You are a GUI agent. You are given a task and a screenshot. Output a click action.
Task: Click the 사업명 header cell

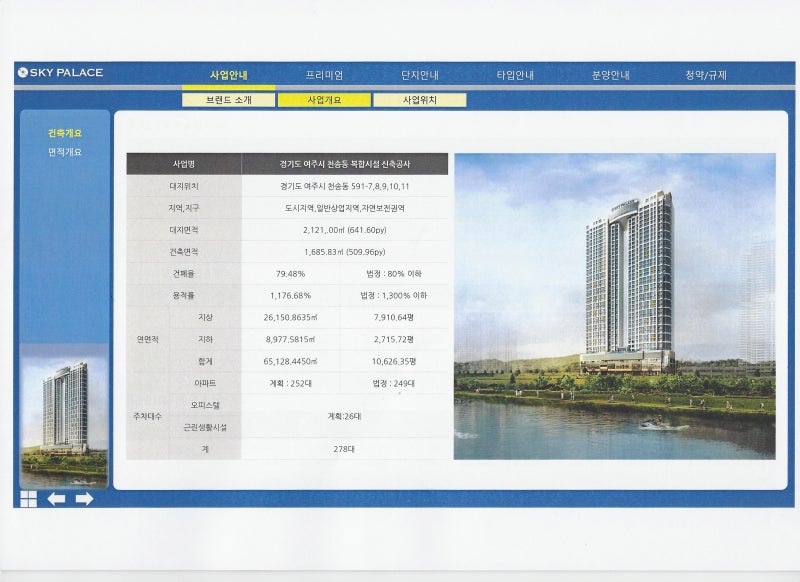184,164
